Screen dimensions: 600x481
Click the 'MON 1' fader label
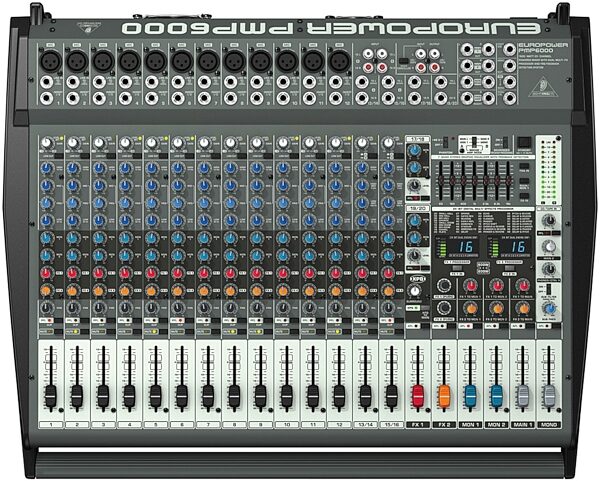470,425
